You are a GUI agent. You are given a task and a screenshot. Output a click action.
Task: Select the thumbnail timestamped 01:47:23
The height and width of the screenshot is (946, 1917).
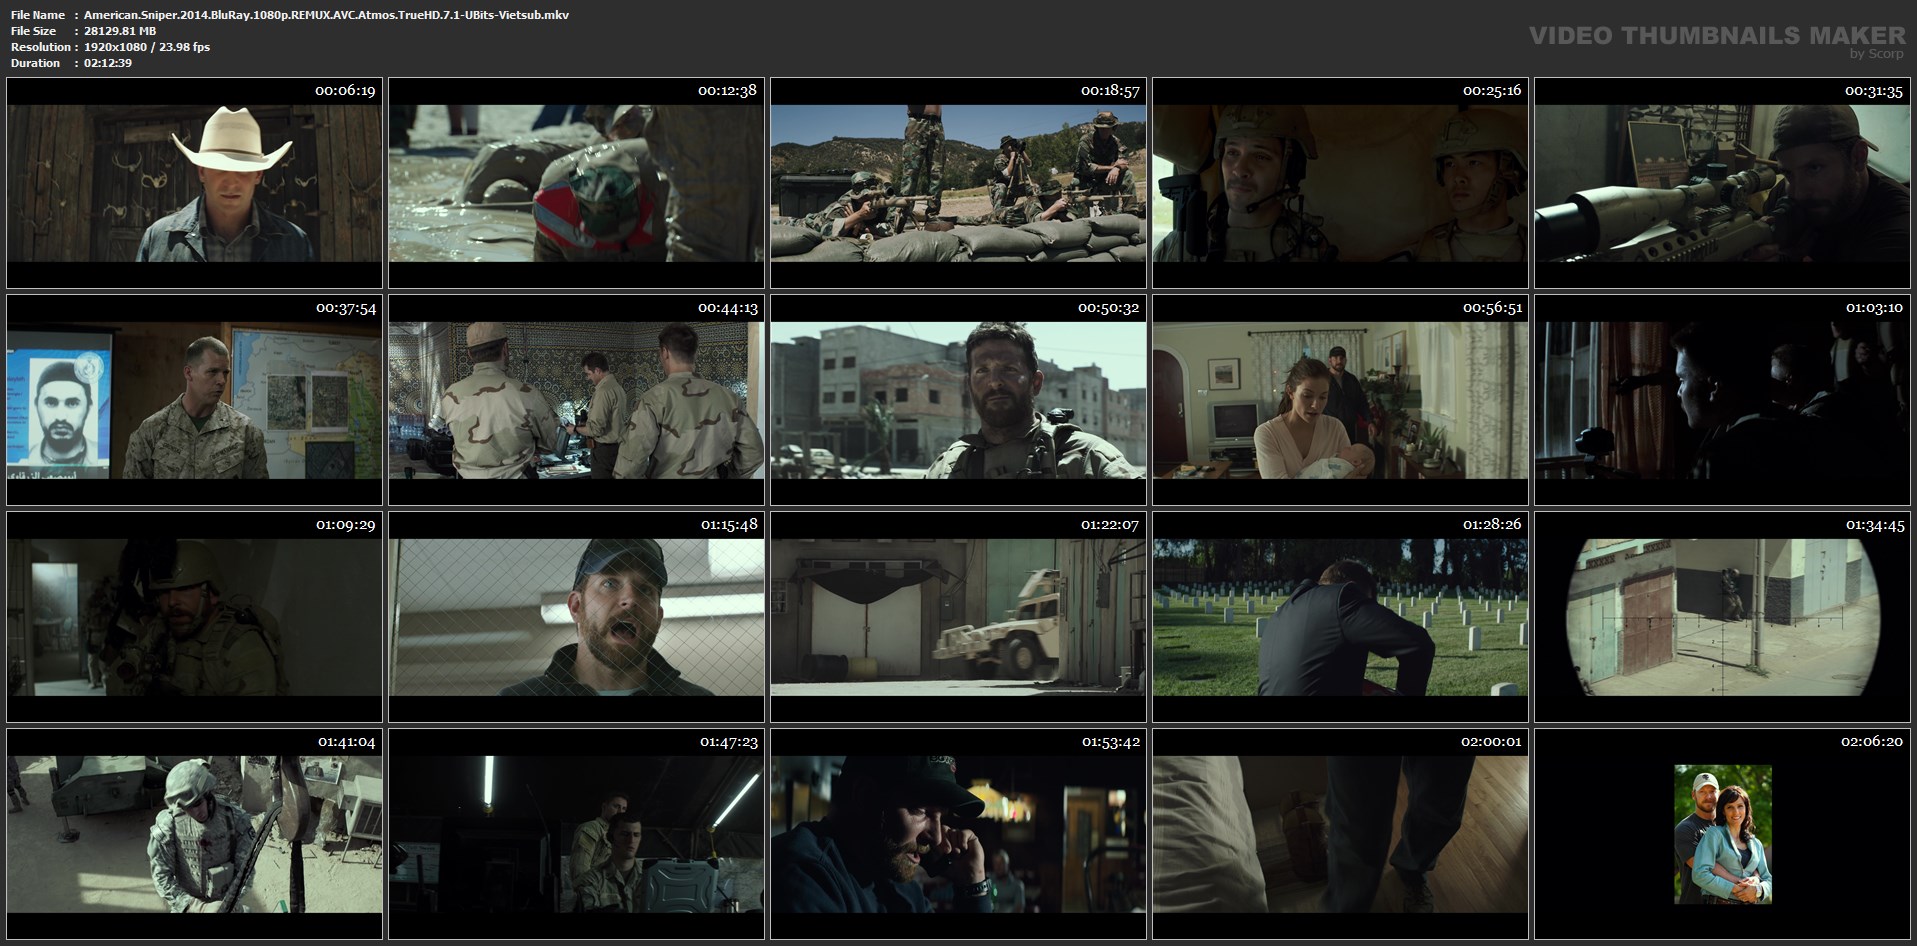(x=576, y=834)
